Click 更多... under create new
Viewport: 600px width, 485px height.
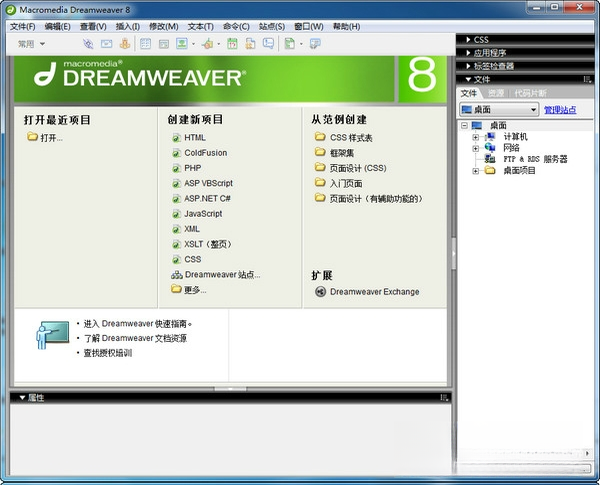coord(189,290)
